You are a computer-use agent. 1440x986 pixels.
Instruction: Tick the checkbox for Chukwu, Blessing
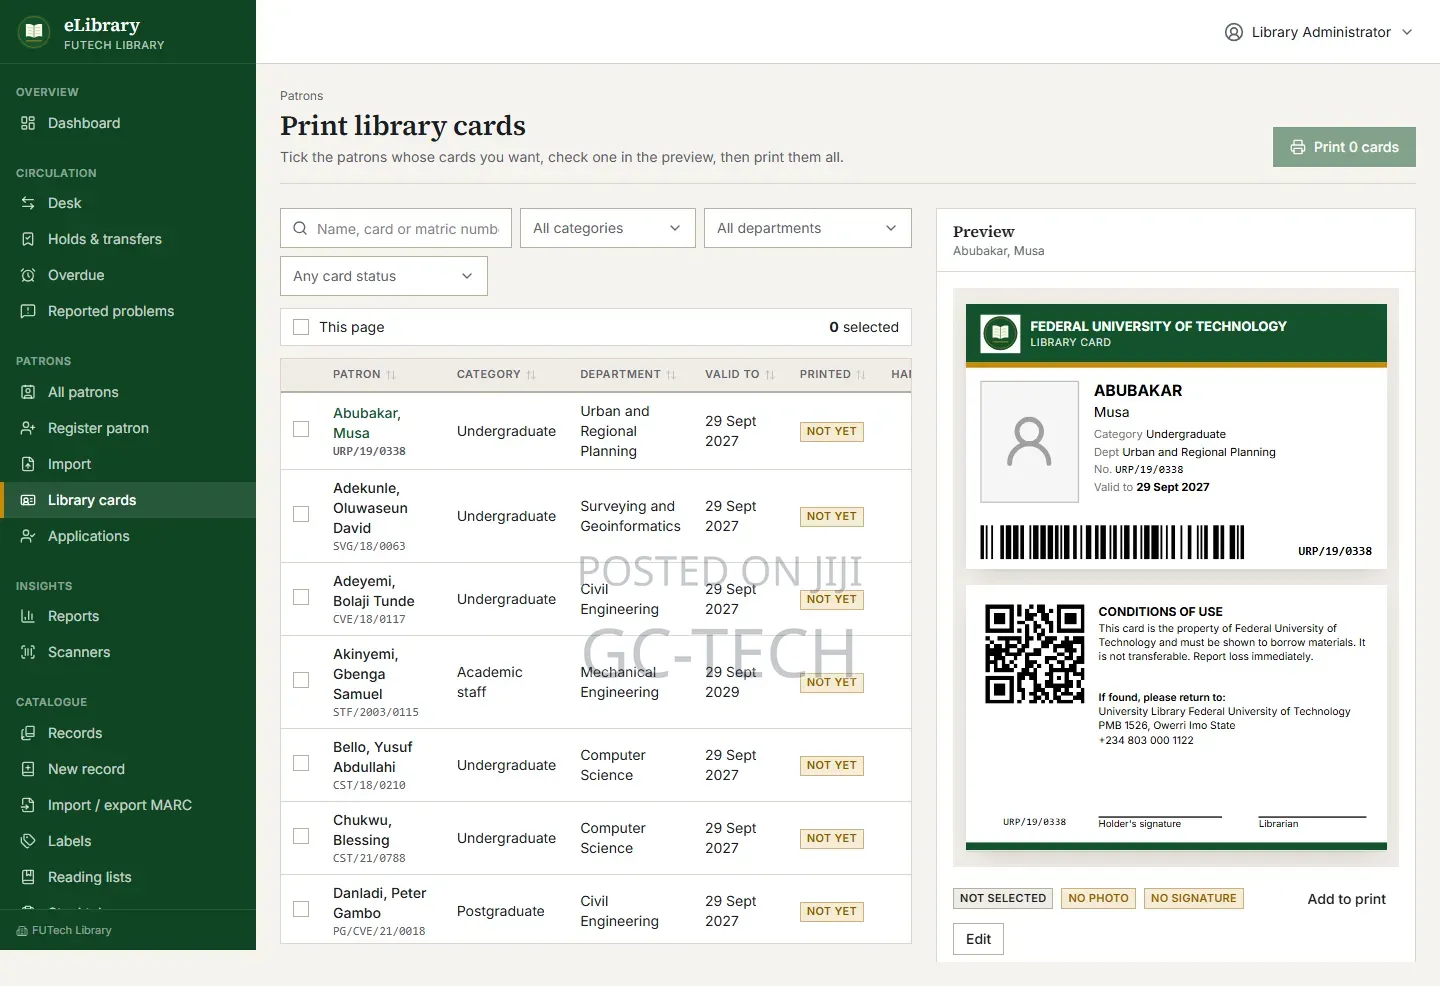(301, 836)
